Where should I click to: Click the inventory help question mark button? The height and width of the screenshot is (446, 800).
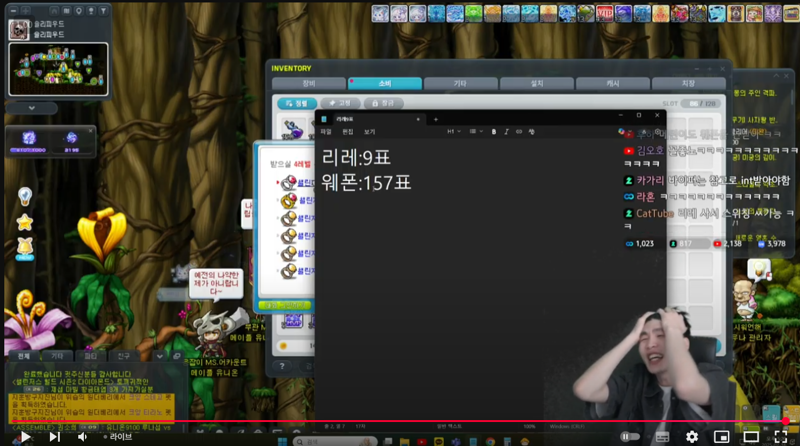(282, 366)
